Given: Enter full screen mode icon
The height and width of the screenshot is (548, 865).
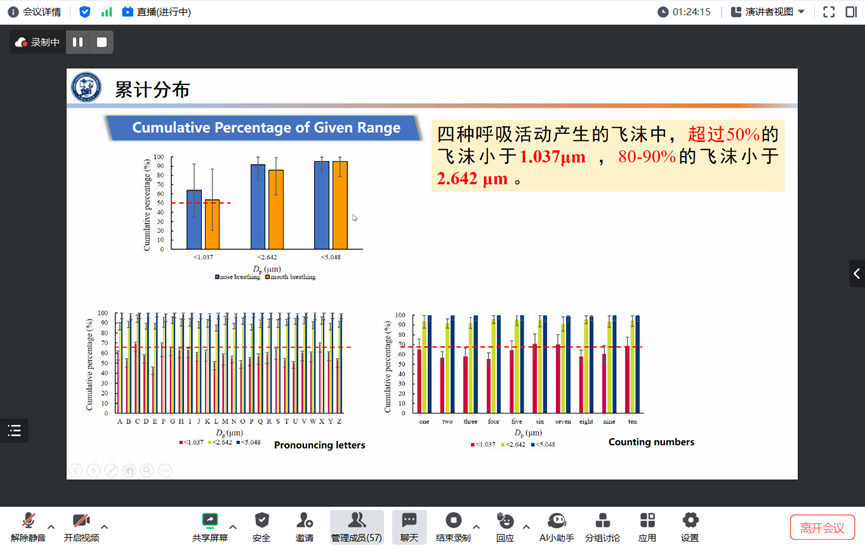Looking at the screenshot, I should click(x=827, y=12).
